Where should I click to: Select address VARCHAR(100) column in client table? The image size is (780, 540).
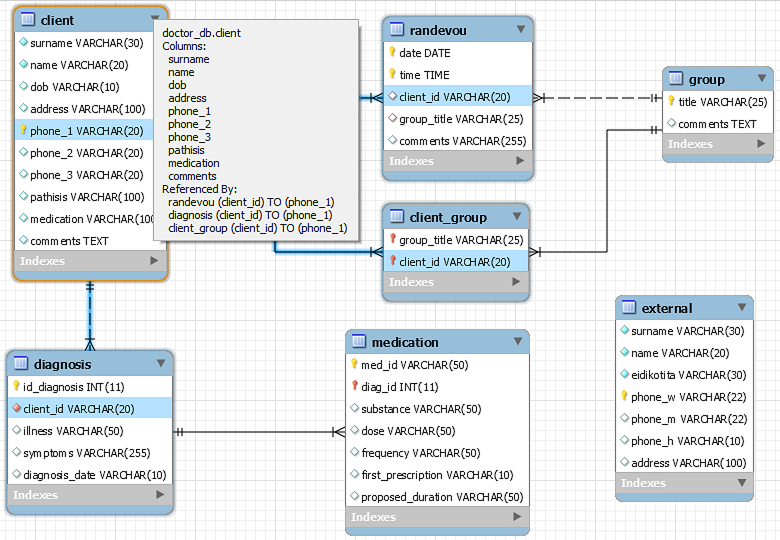tap(85, 108)
